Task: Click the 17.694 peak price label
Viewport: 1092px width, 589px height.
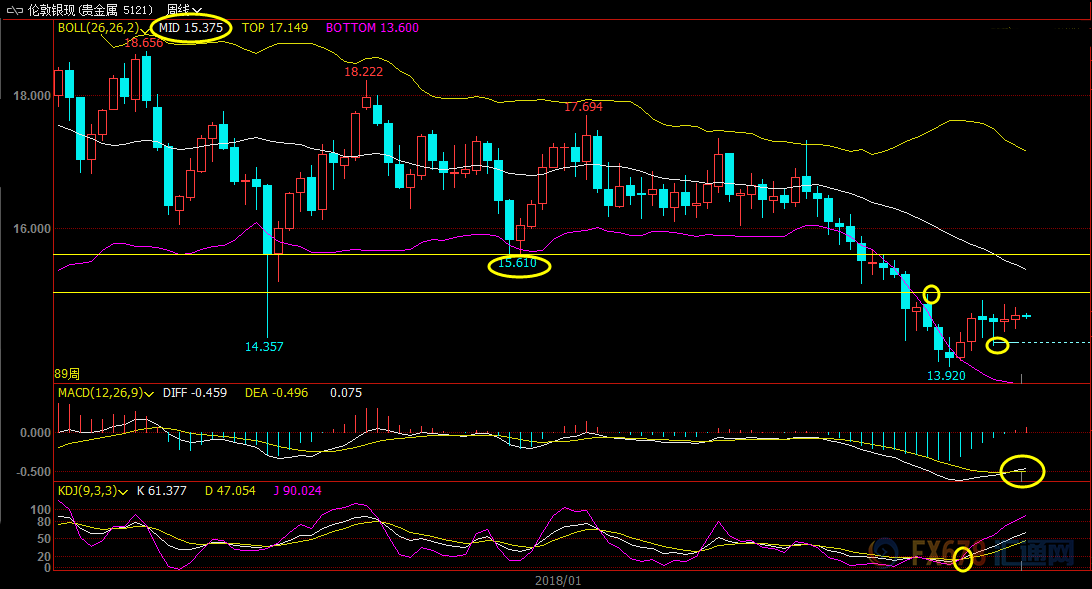Action: pos(583,107)
